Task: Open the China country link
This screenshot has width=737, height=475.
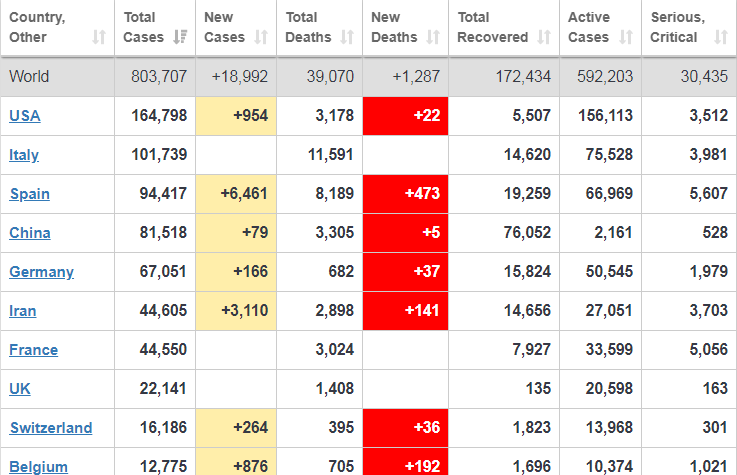Action: coord(30,233)
